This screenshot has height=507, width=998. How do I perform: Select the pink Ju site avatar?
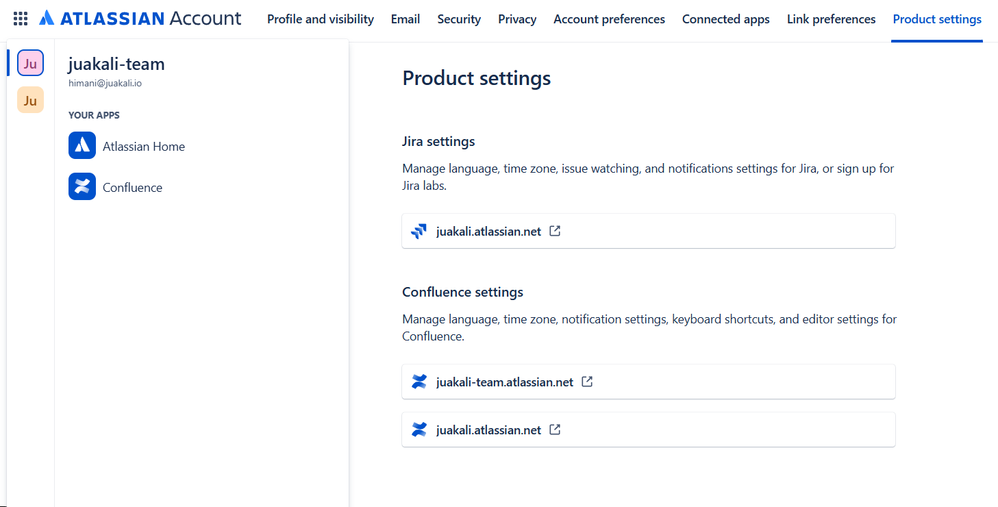point(31,63)
